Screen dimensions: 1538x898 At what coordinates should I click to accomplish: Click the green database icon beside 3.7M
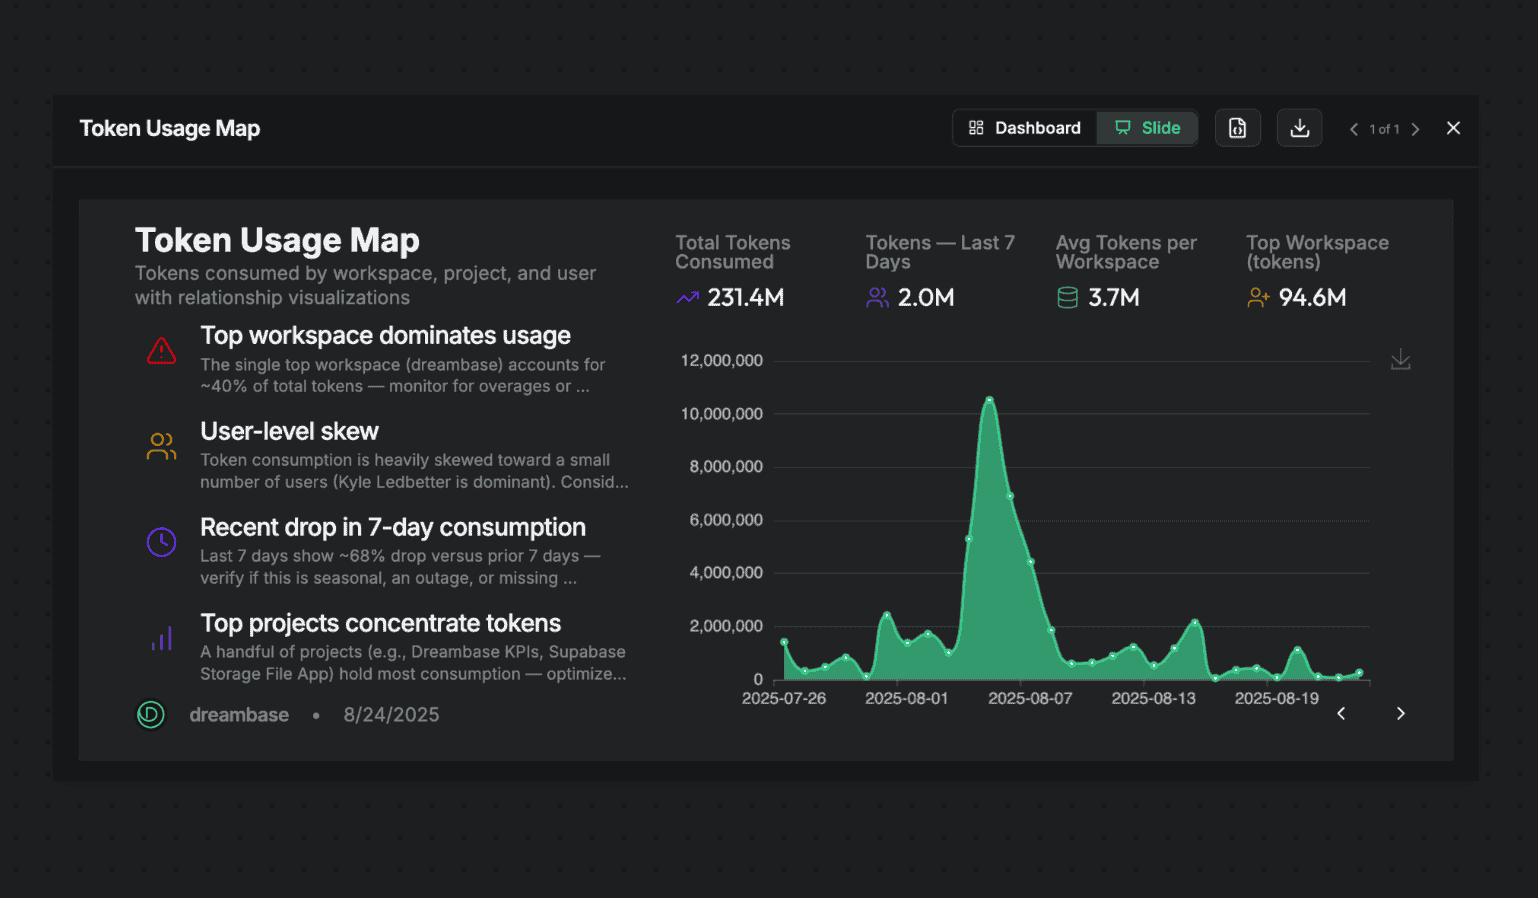[1067, 297]
